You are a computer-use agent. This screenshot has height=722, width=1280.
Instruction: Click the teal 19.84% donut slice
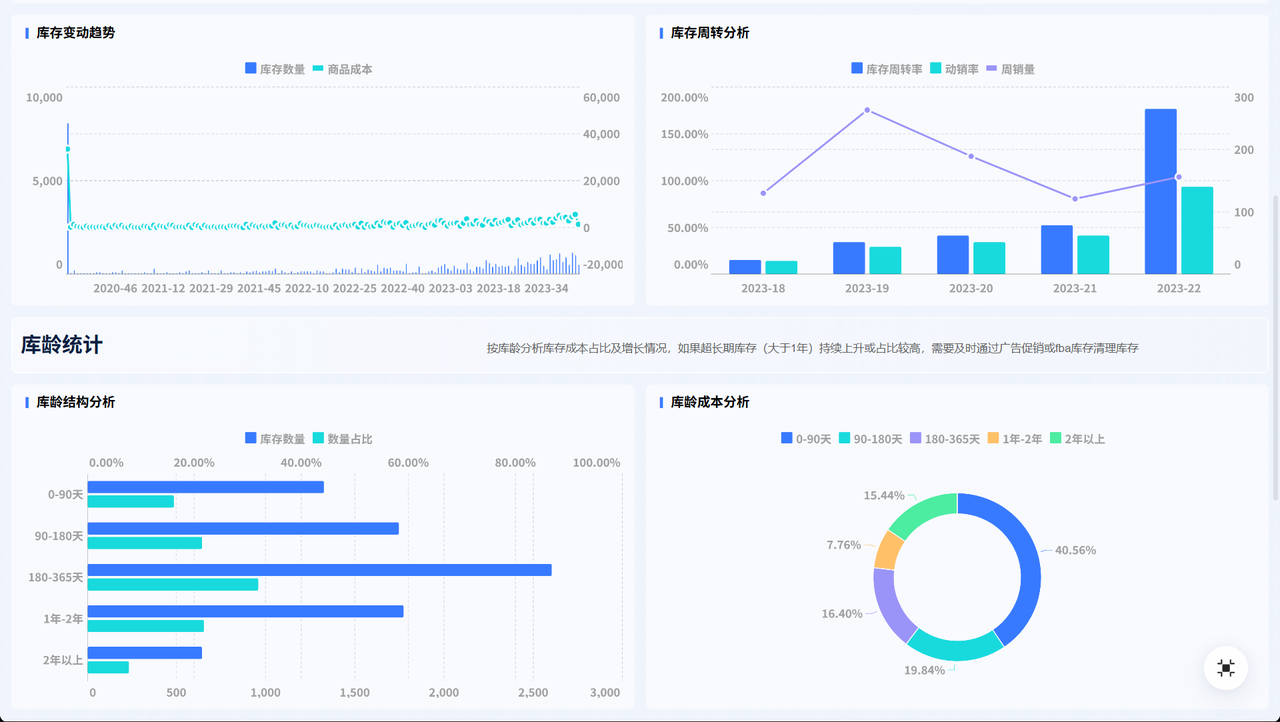[956, 649]
